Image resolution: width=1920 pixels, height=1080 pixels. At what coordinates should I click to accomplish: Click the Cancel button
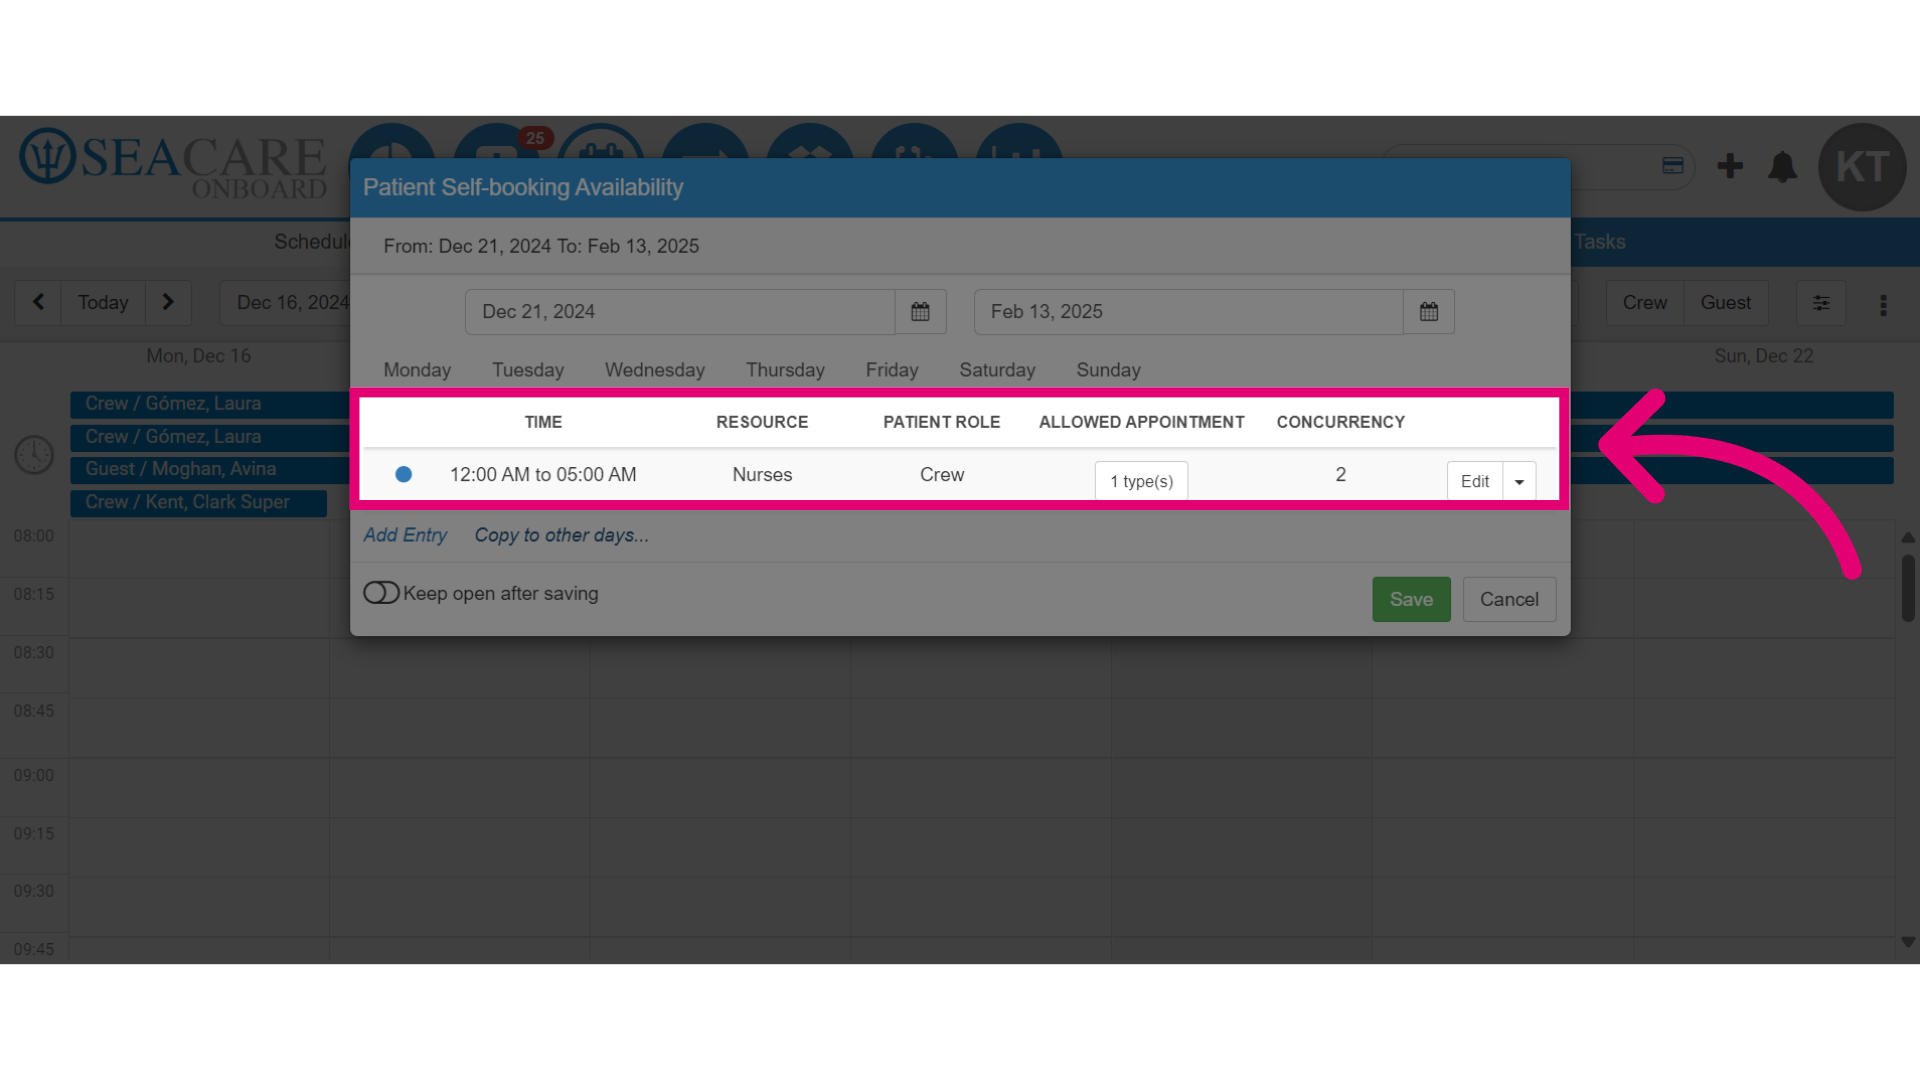tap(1509, 599)
